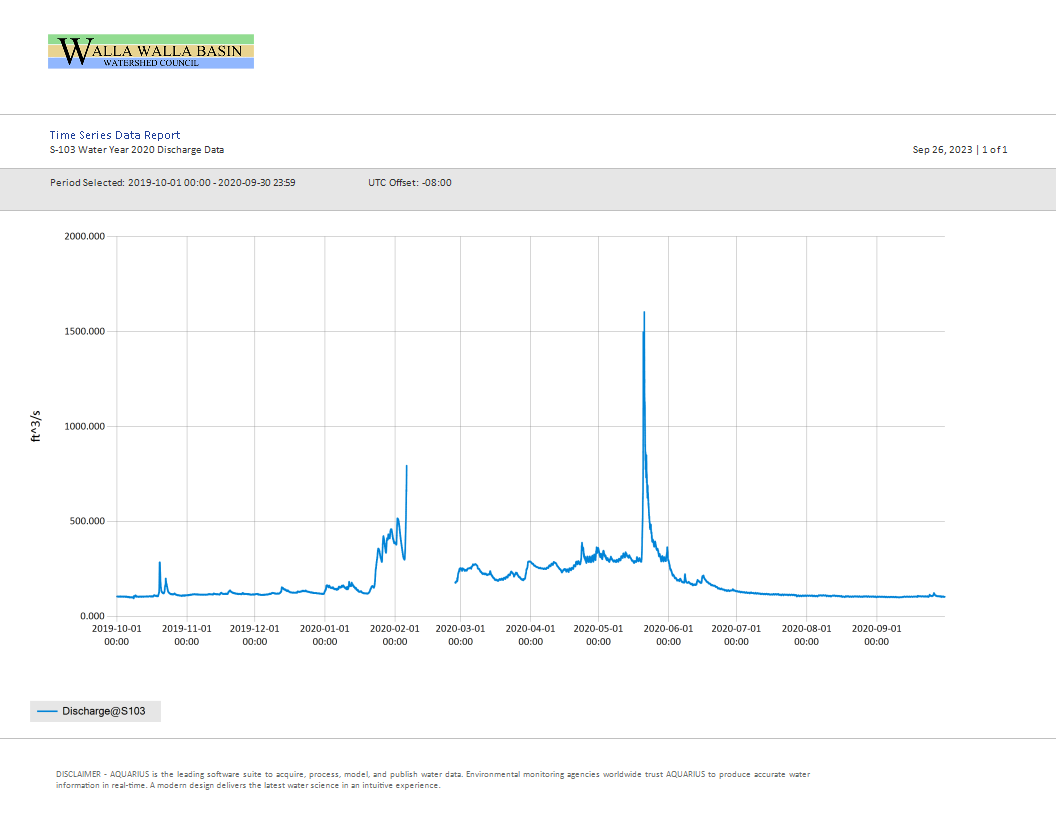This screenshot has width=1056, height=816.
Task: Click the 1500.000 y-axis value
Action: click(85, 331)
